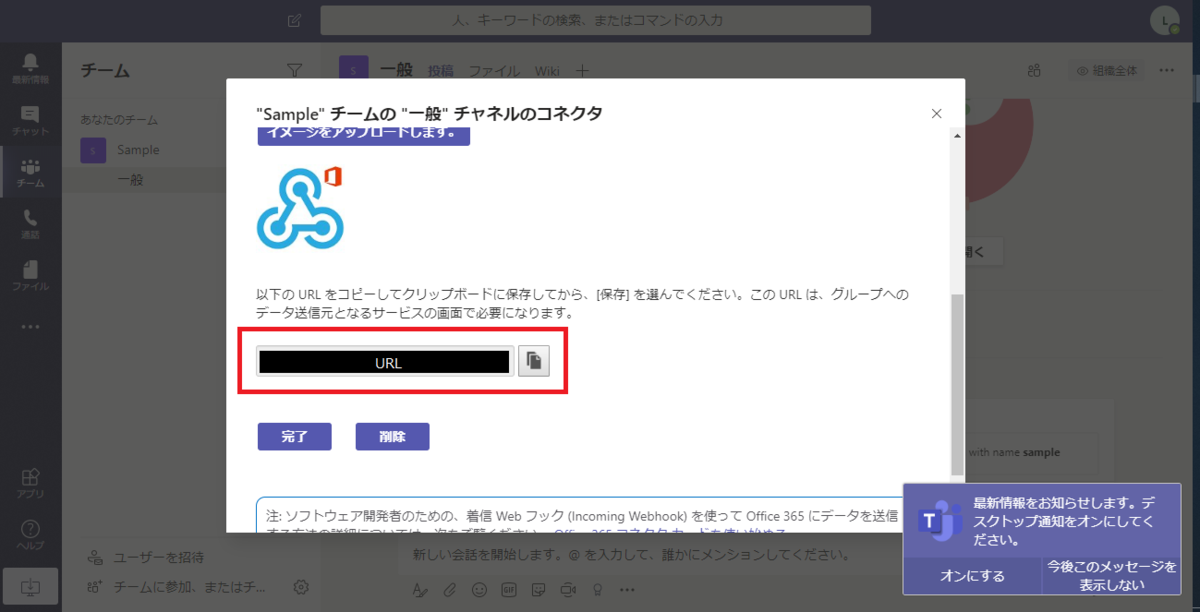
Task: Click the download desktop app icon
Action: point(30,587)
